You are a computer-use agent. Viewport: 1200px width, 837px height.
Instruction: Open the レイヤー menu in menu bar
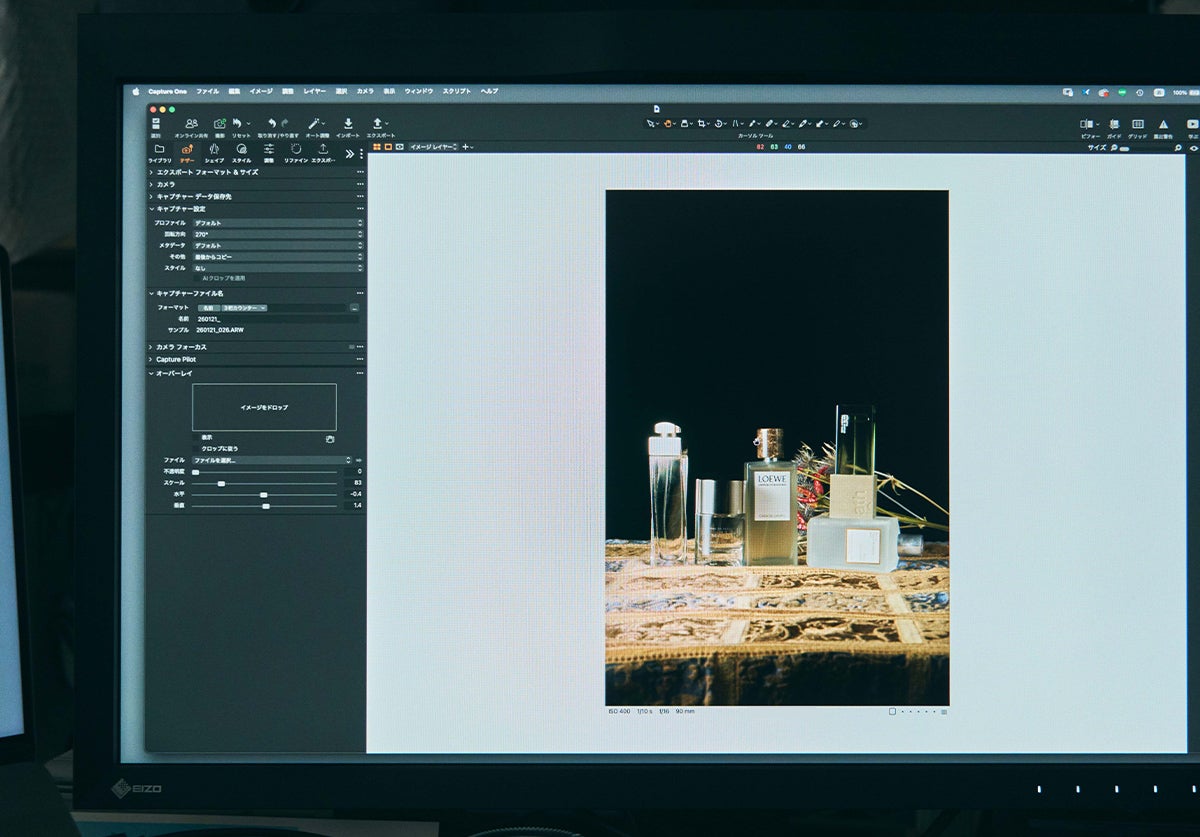tap(314, 91)
